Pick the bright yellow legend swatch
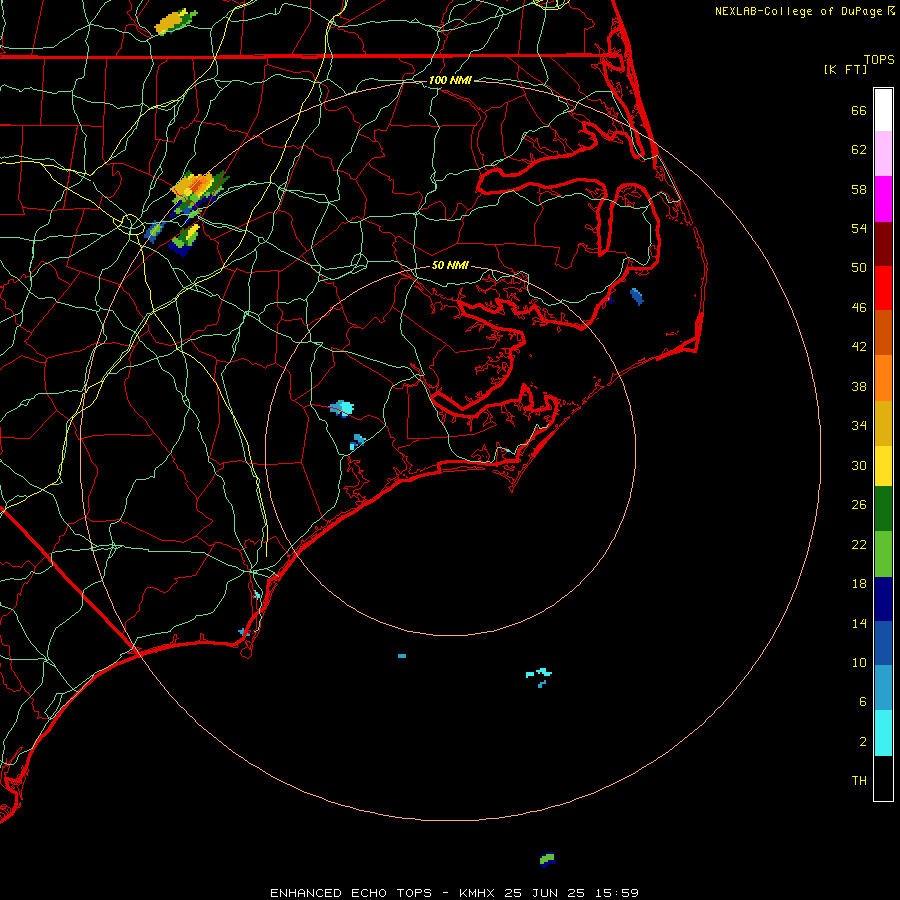 883,466
